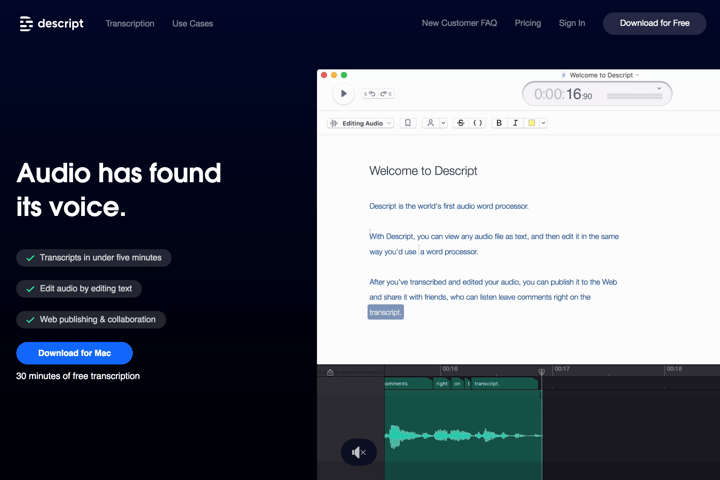Click the 00:16 timeline ruler mark
This screenshot has height=480, width=720.
tap(450, 369)
